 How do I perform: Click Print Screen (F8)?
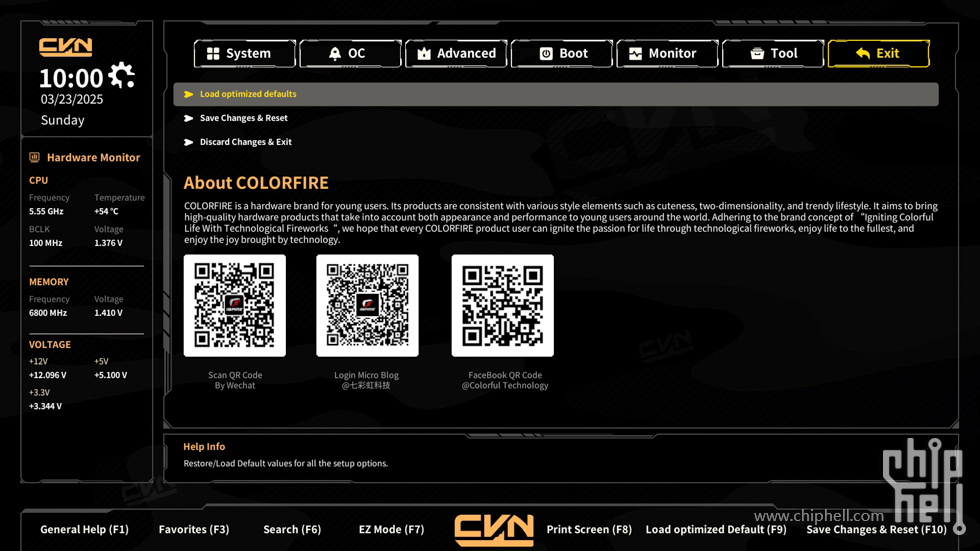[x=589, y=529]
